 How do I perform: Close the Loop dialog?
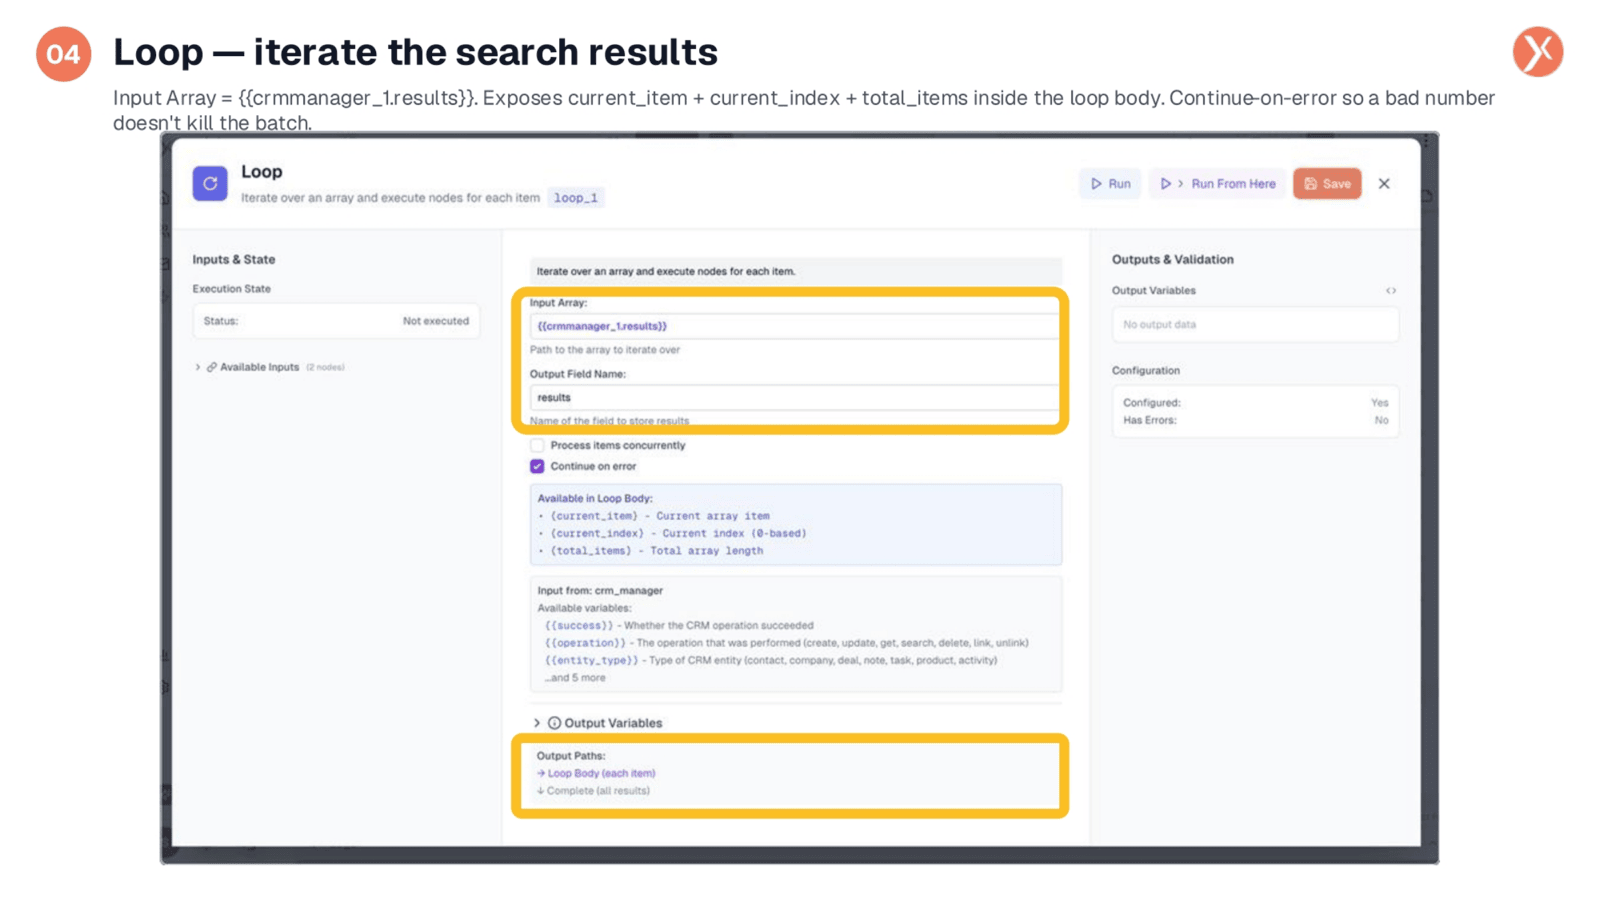coord(1384,184)
